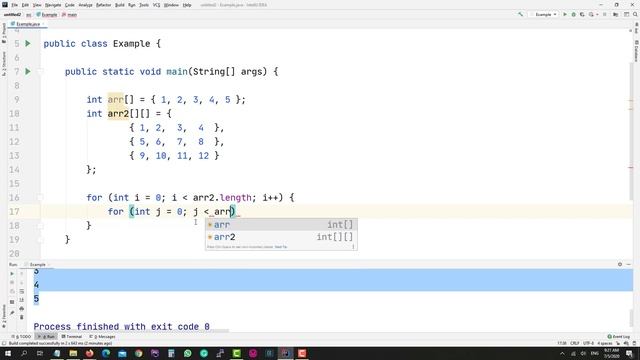Click the Stop icon in Run panel
The width and height of the screenshot is (640, 360).
pos(12,282)
